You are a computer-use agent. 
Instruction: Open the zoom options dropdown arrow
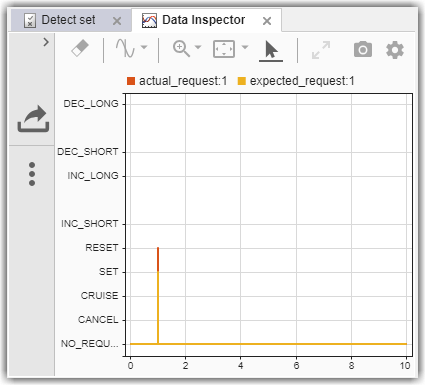point(198,47)
